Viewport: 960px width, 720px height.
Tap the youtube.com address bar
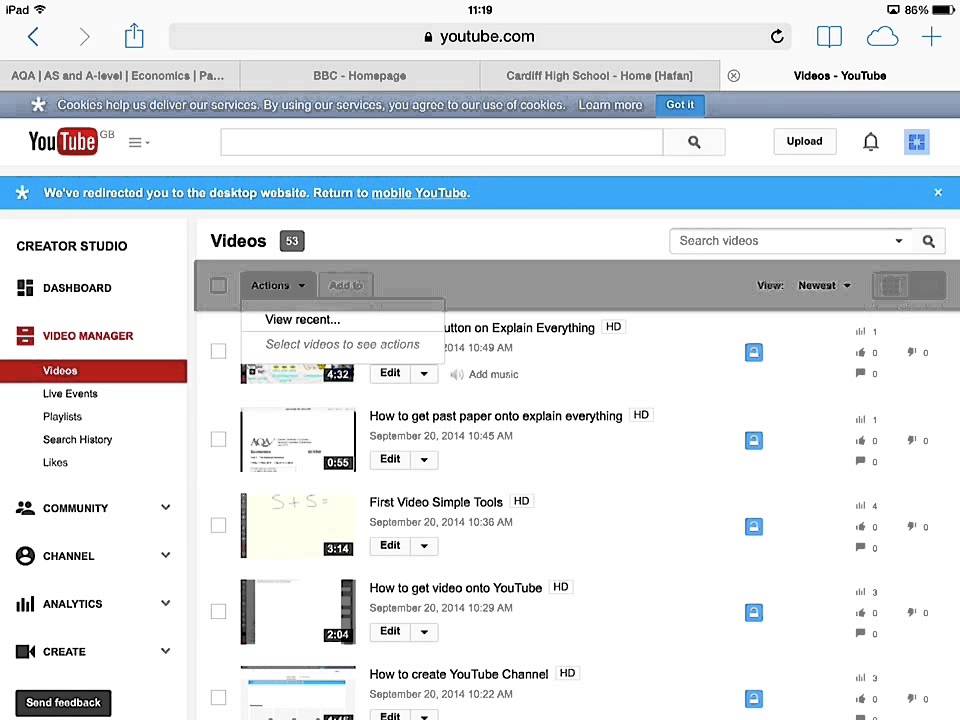480,37
